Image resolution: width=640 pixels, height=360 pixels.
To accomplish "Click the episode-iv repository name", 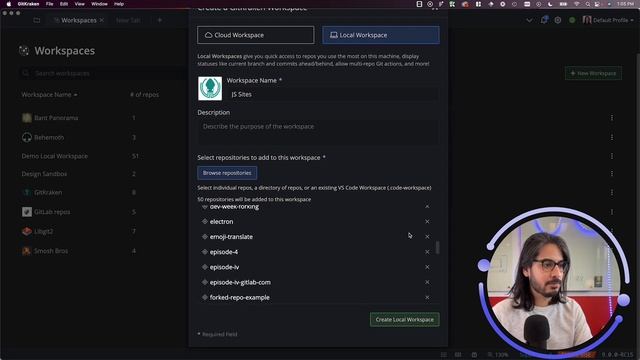I will click(x=224, y=267).
